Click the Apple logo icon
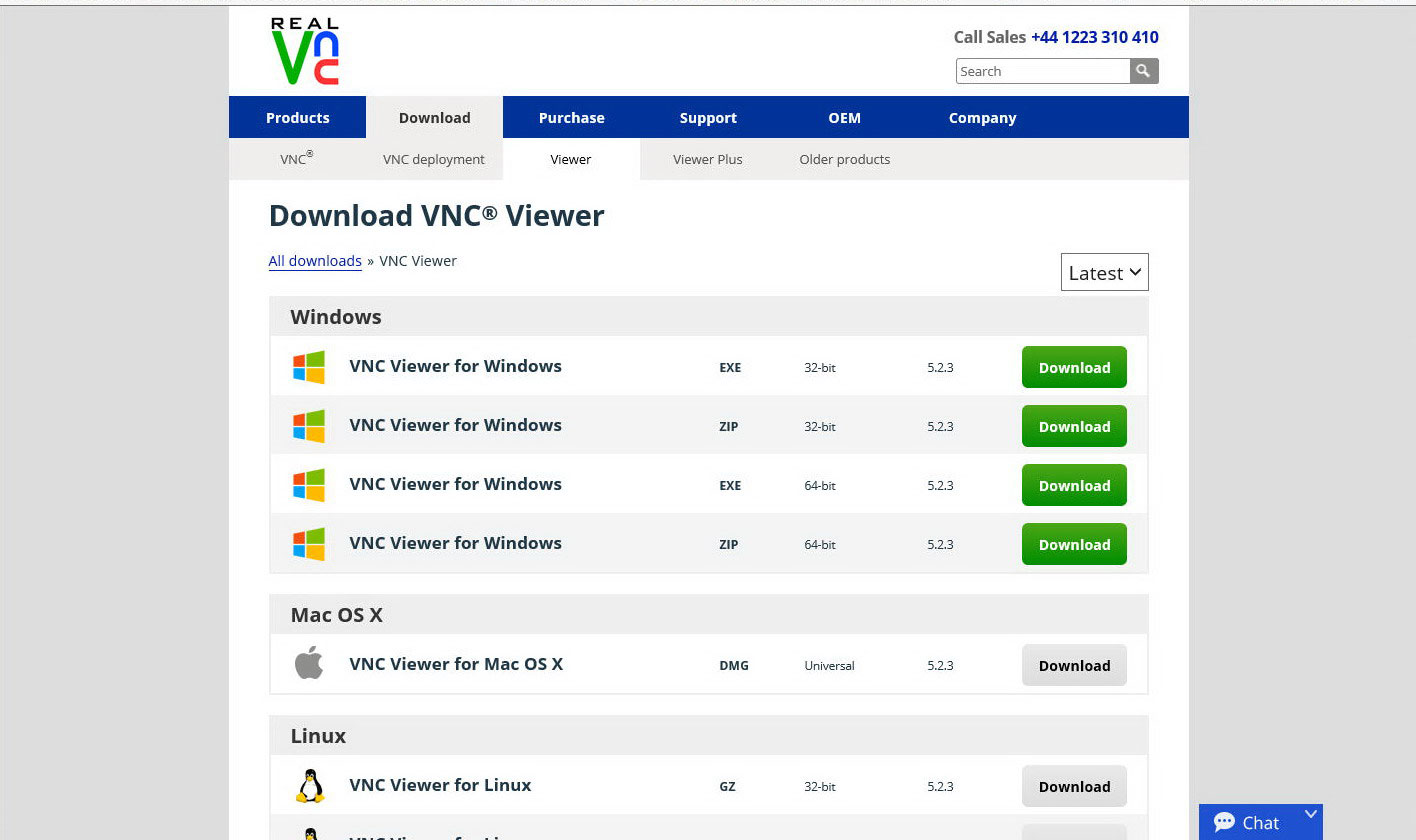1416x840 pixels. click(309, 663)
